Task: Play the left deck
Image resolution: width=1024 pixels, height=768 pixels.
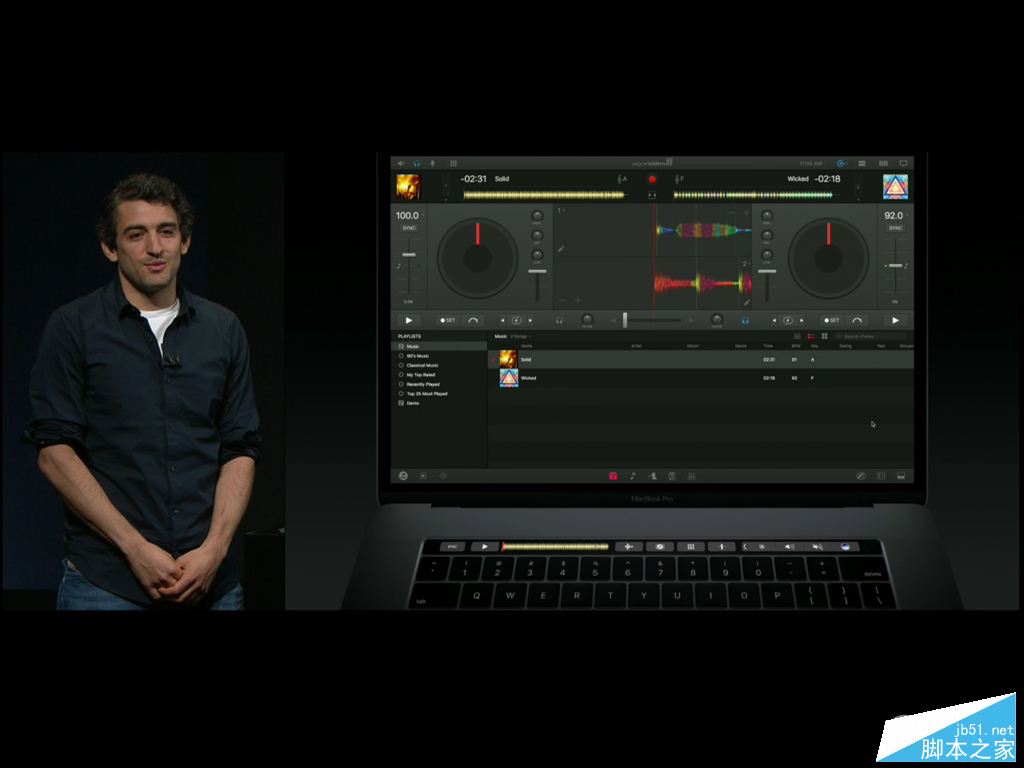Action: 409,321
